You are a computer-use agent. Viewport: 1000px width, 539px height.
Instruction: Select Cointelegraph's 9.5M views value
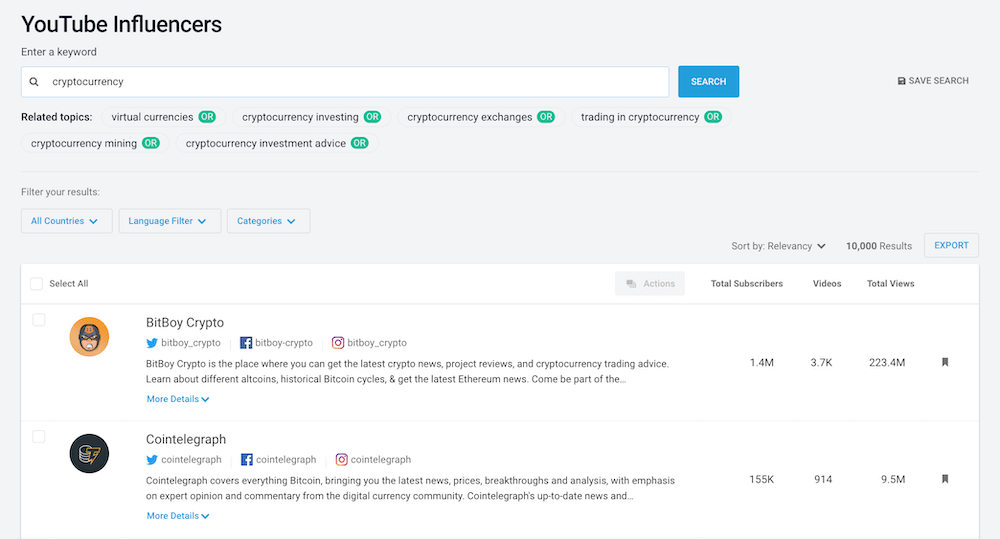pos(893,479)
